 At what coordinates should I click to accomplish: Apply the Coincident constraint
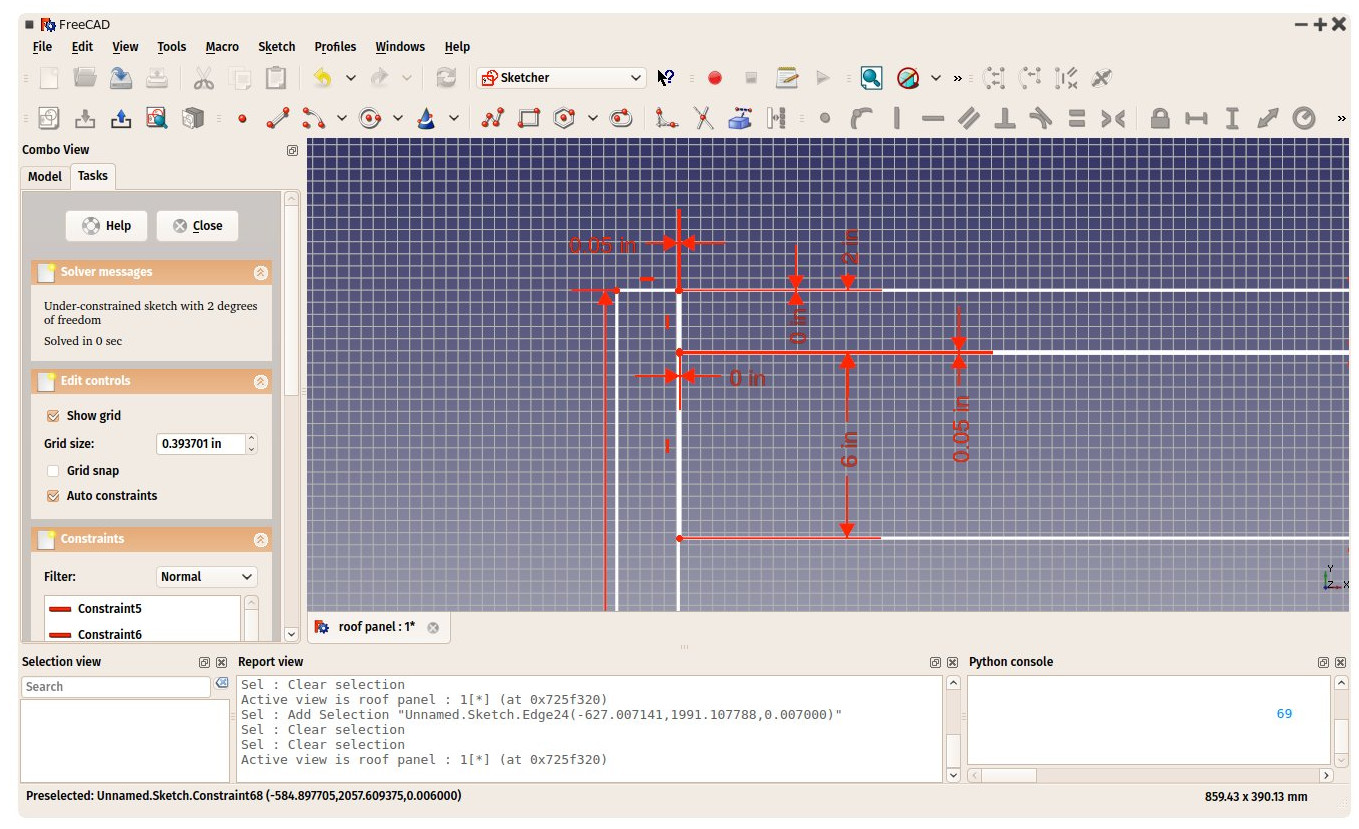tap(825, 118)
